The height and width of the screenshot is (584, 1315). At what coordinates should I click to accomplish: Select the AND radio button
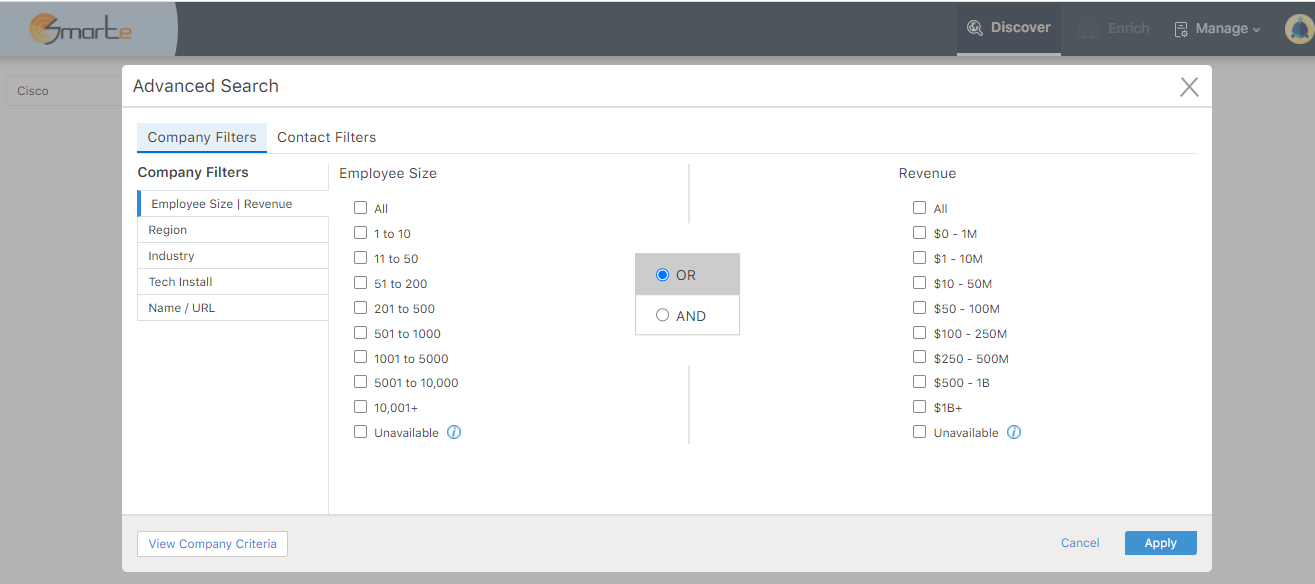(662, 315)
